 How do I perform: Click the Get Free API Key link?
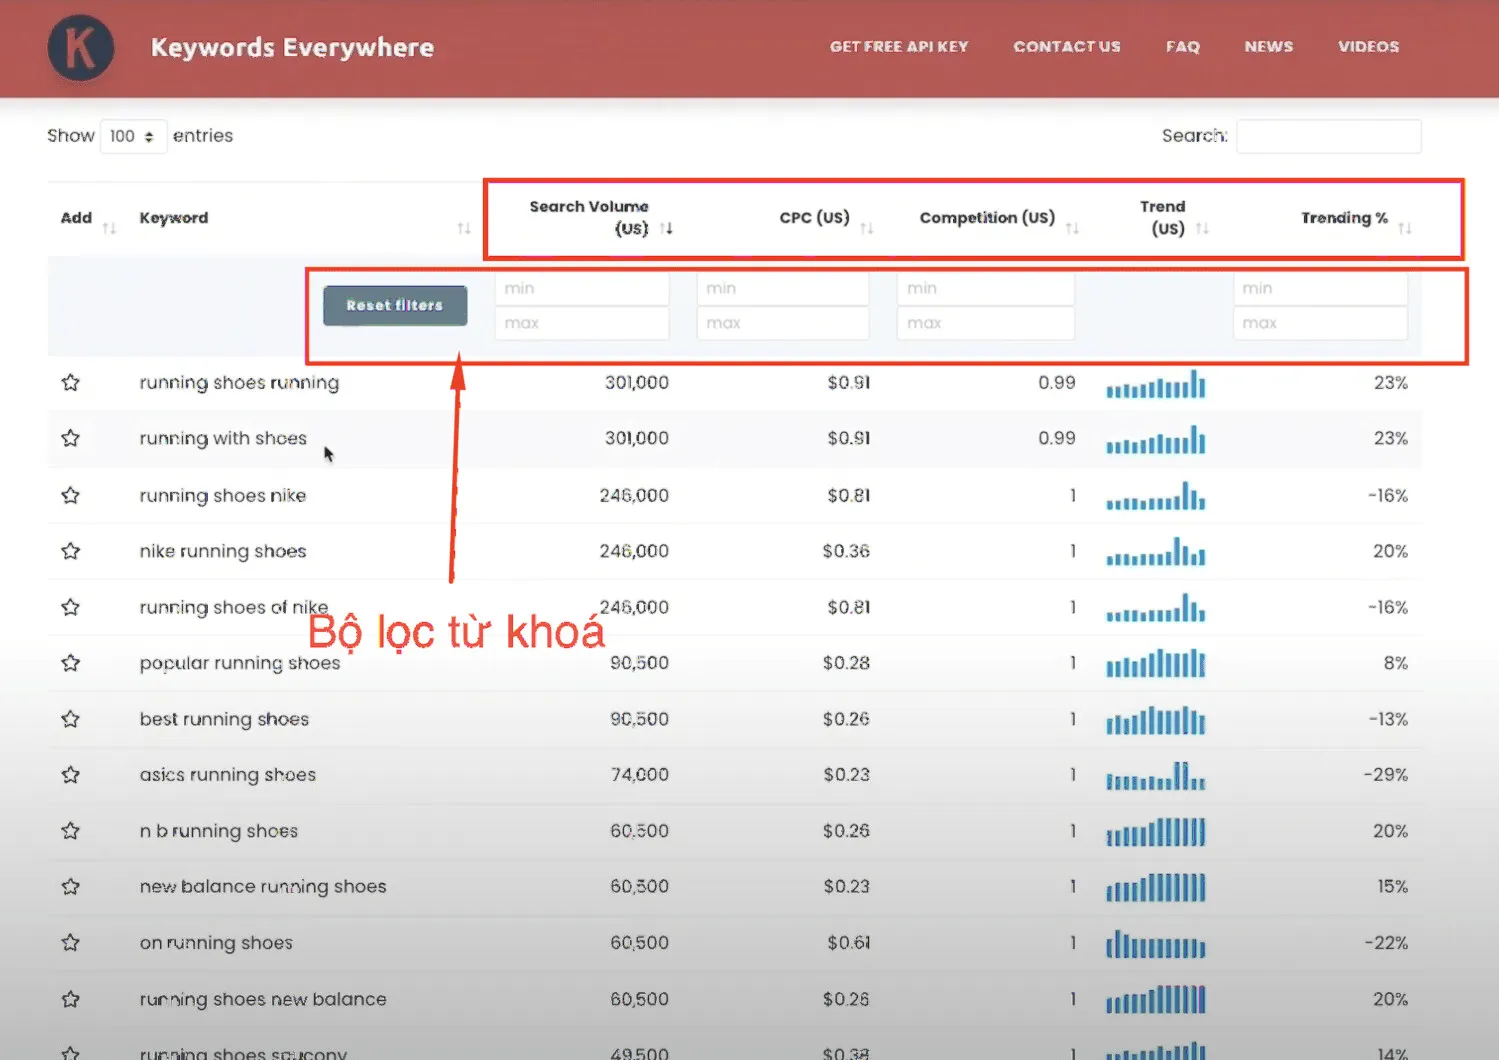tap(898, 47)
